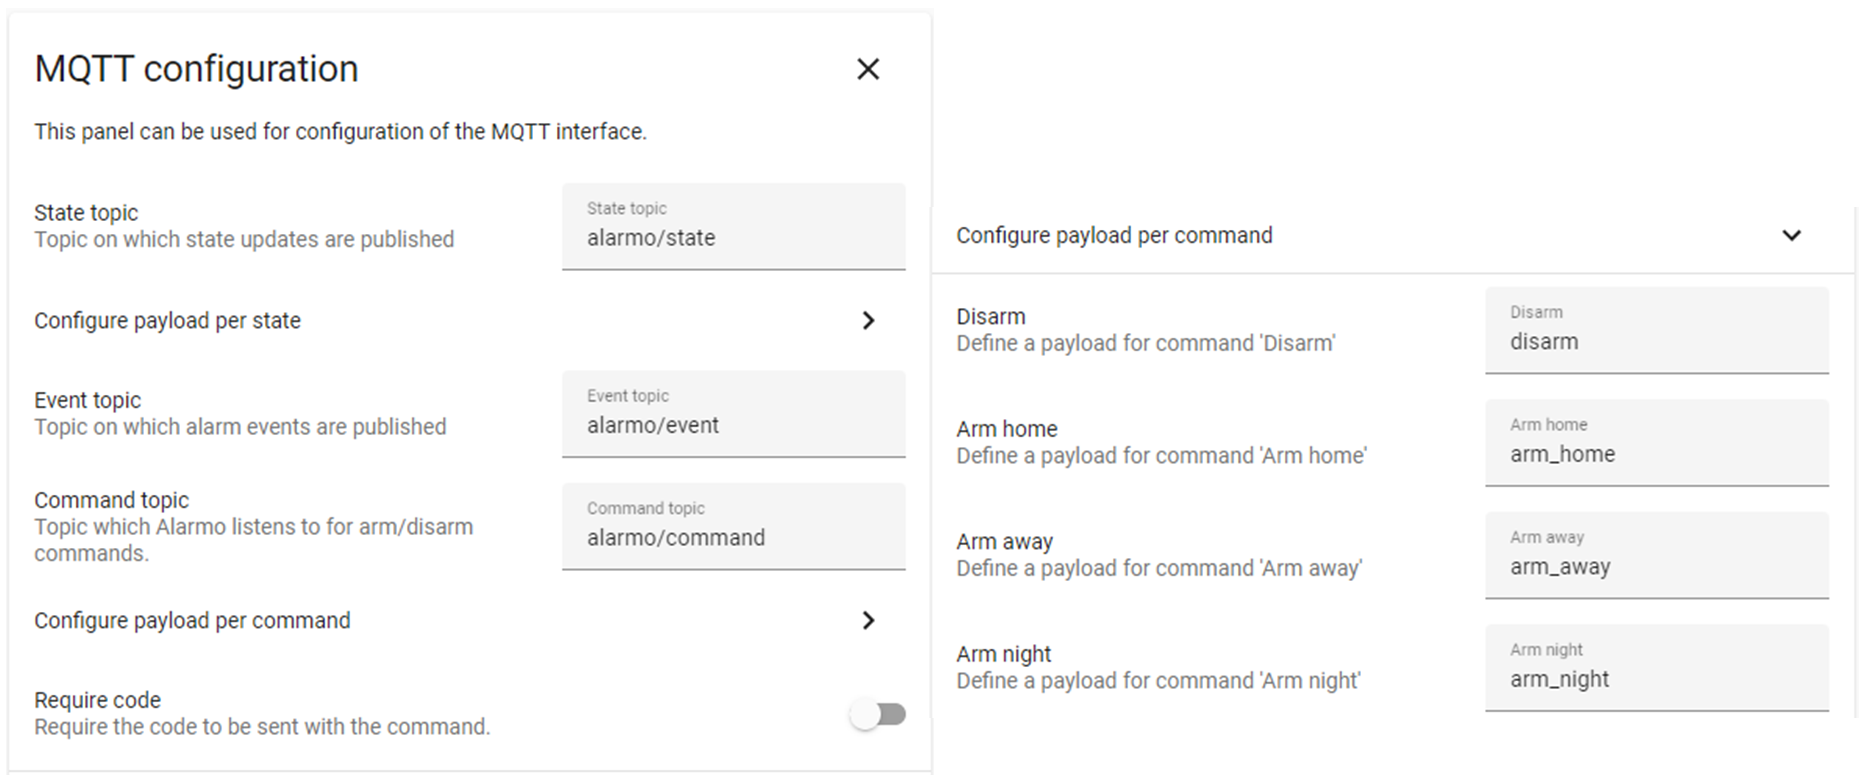Image resolution: width=1866 pixels, height=782 pixels.
Task: Click the Configure payload per state row label
Action: 167,320
